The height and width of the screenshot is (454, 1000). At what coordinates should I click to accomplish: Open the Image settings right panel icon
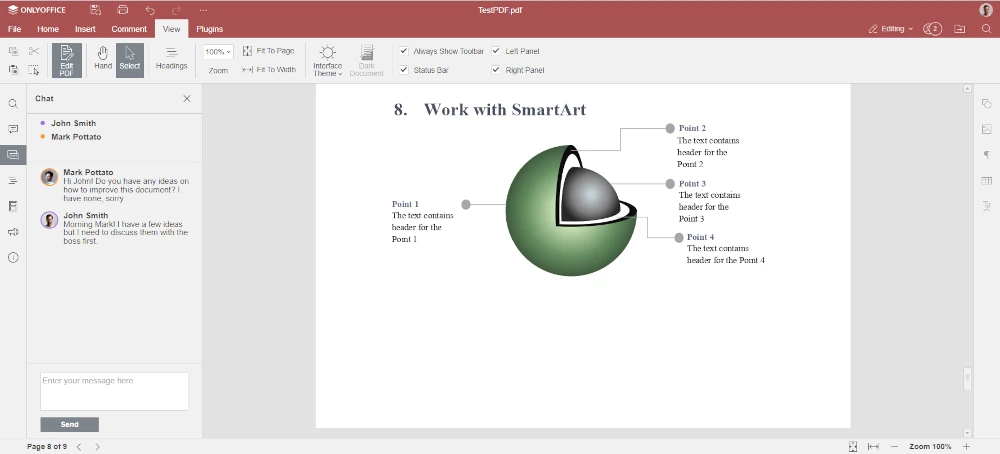tap(987, 129)
